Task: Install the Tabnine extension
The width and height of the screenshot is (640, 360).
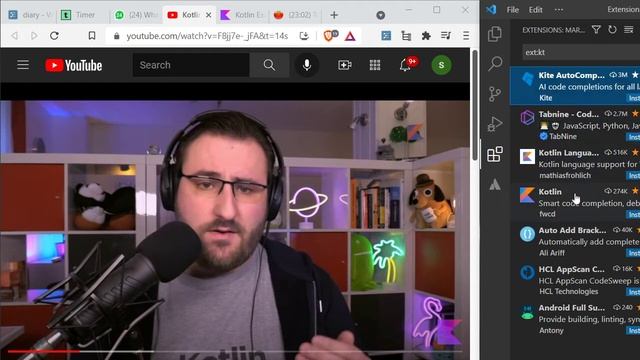Action: coord(633,137)
